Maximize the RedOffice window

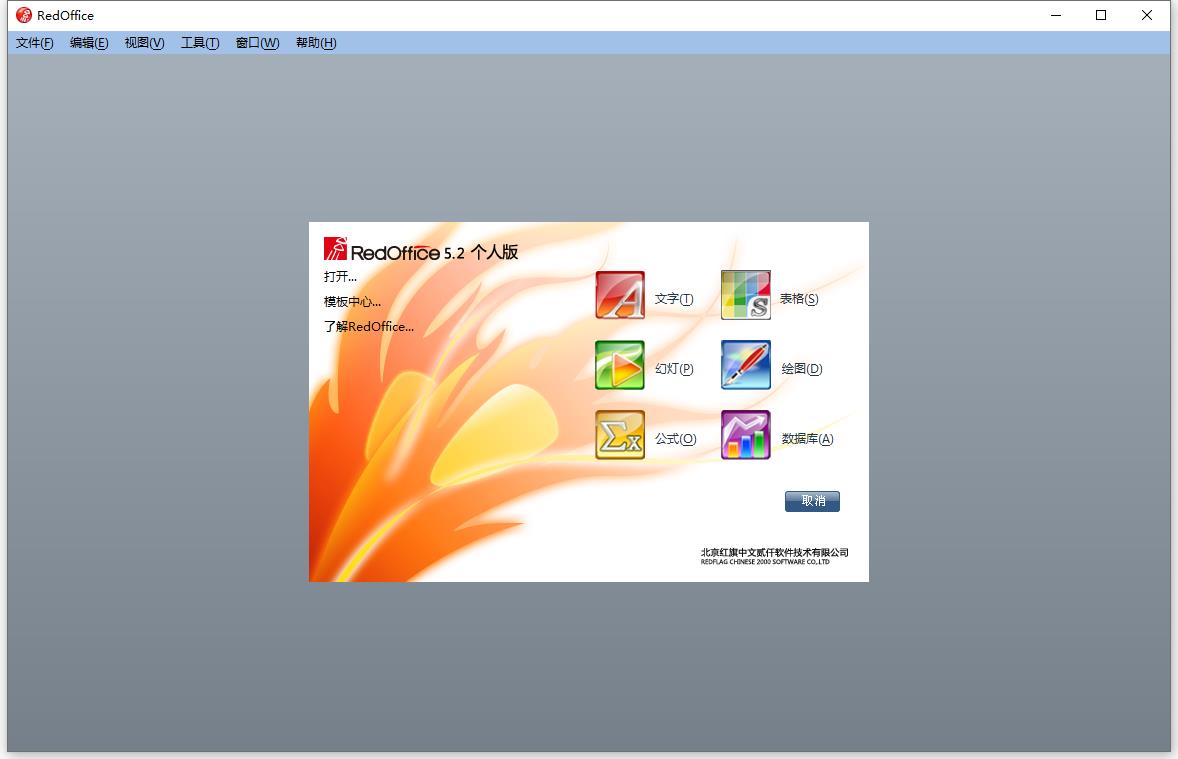point(1101,15)
